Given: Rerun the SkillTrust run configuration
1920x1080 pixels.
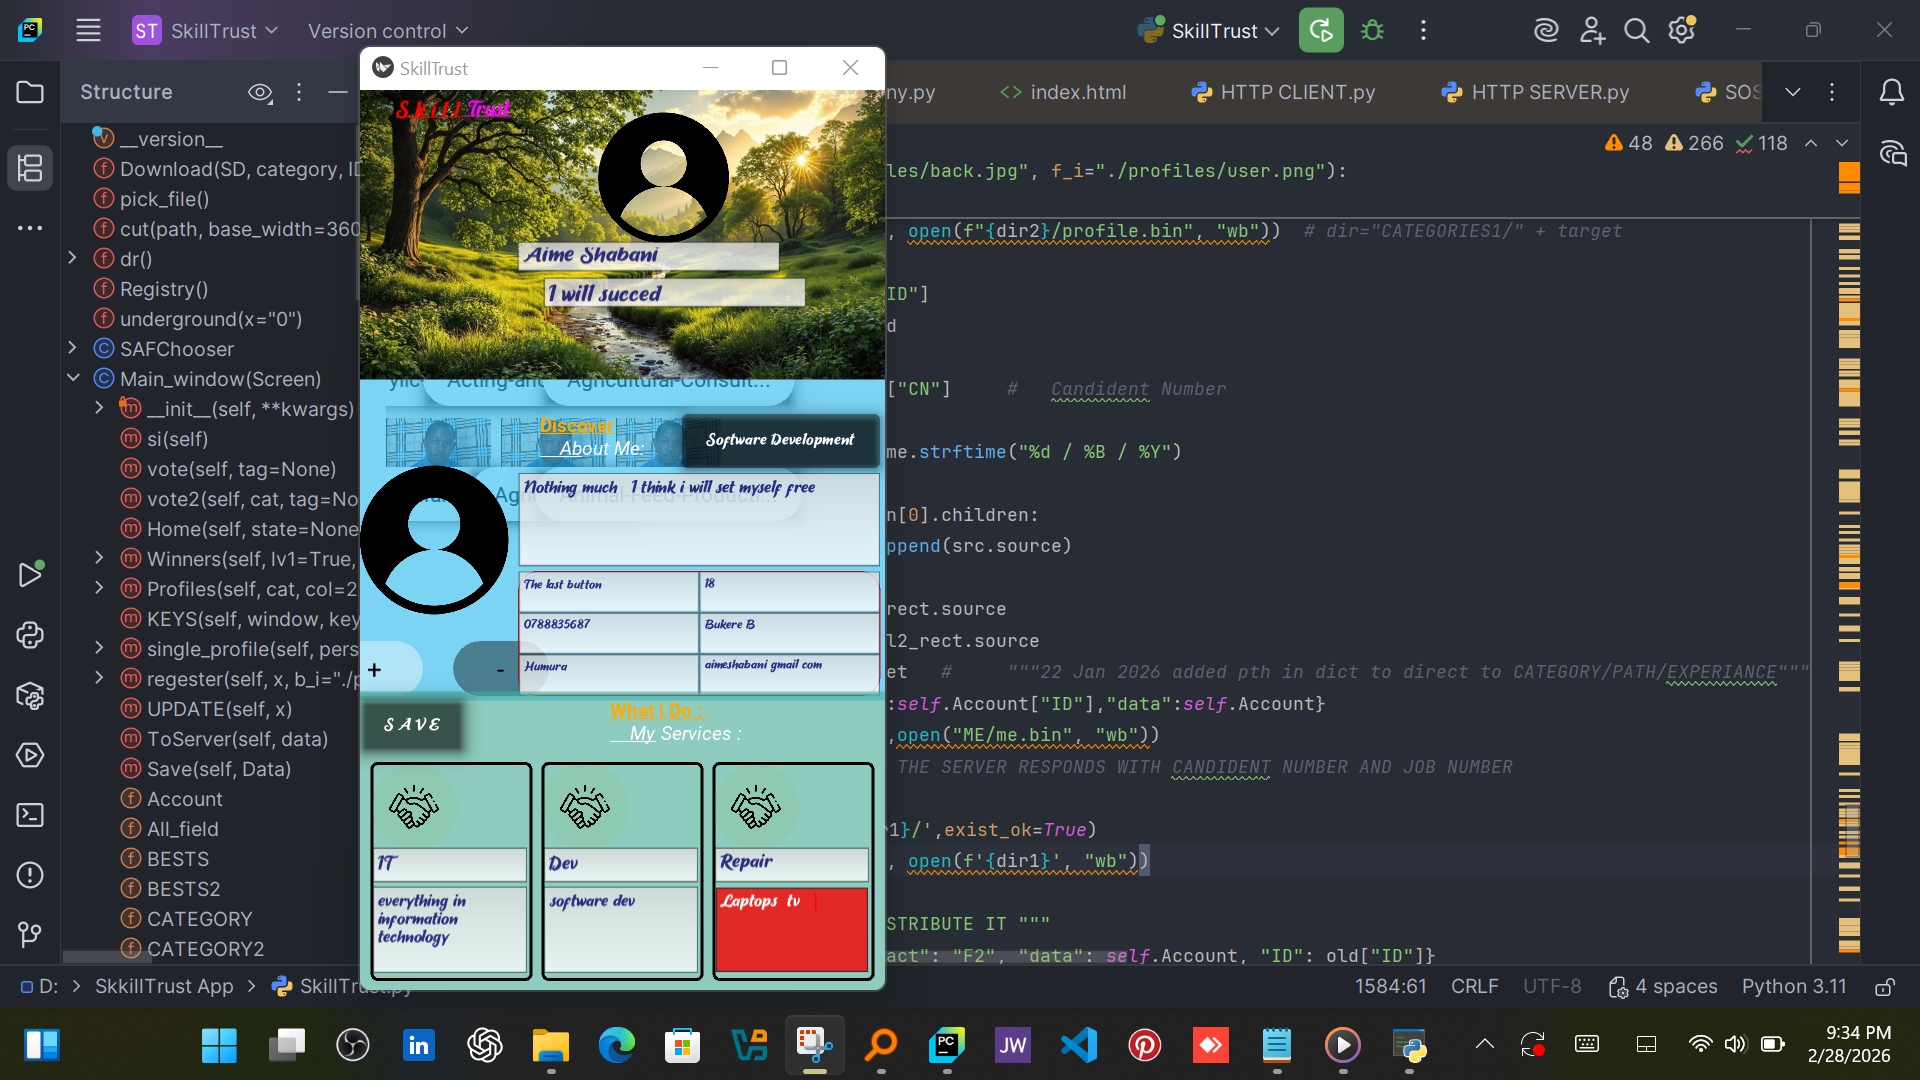Looking at the screenshot, I should click(x=1321, y=31).
